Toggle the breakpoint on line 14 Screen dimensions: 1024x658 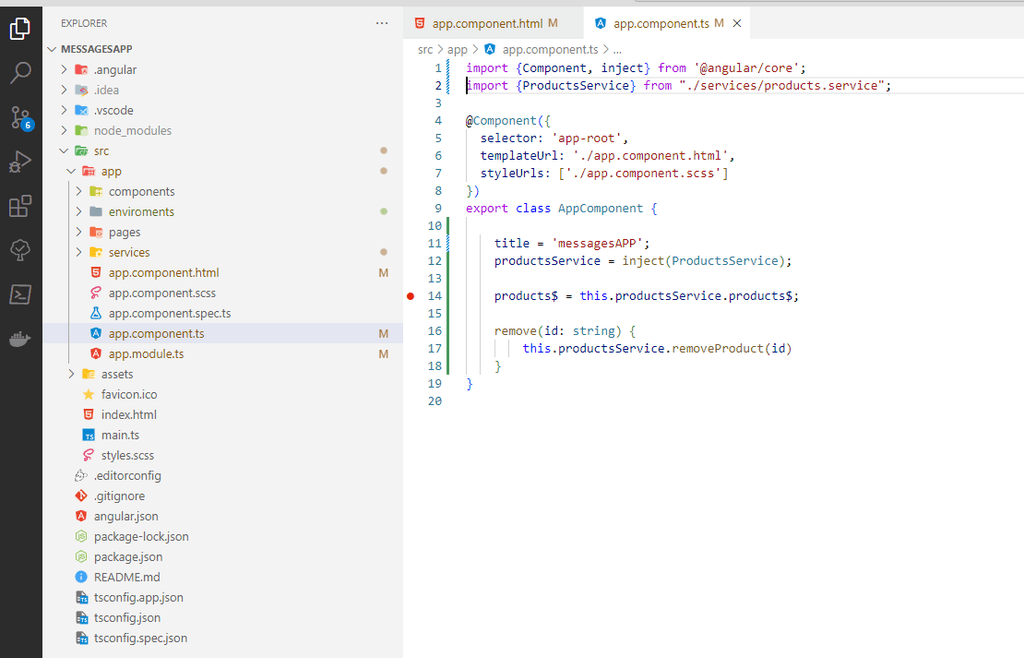411,296
